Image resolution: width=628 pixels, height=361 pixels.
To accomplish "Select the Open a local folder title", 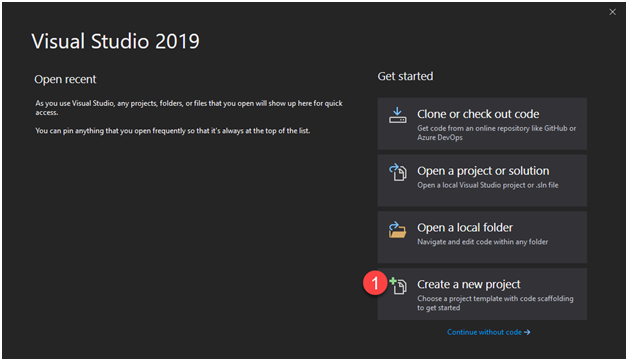I will coord(465,228).
